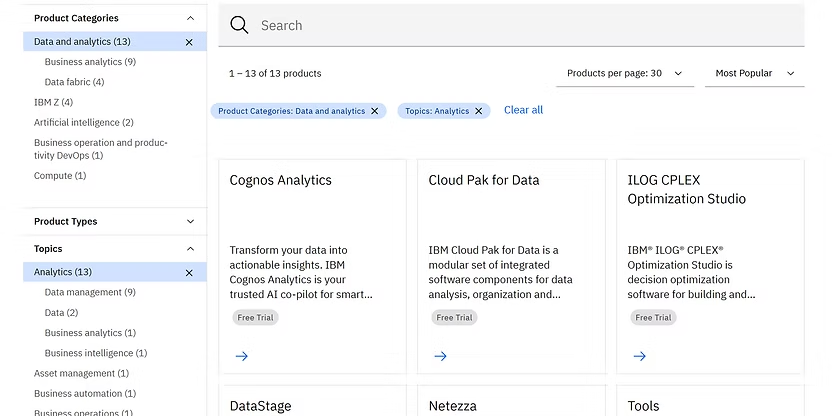834x416 pixels.
Task: Open ILOG CPLEX Optimization Studio arrow icon
Action: click(639, 356)
